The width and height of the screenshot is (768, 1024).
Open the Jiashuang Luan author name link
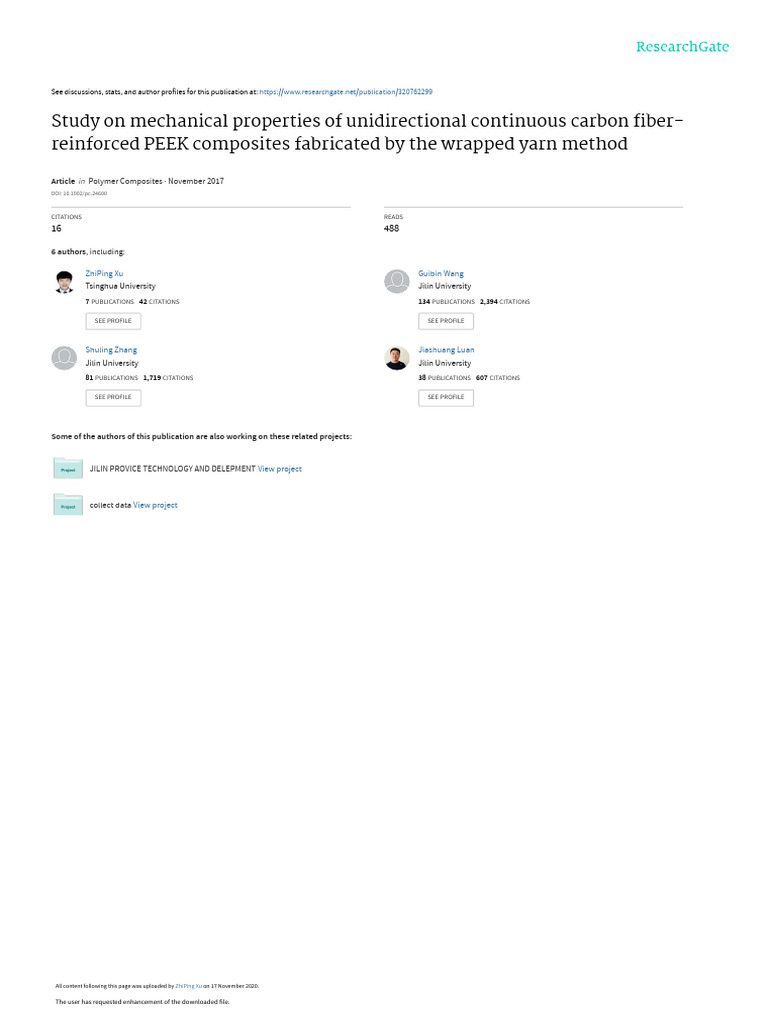pos(446,350)
